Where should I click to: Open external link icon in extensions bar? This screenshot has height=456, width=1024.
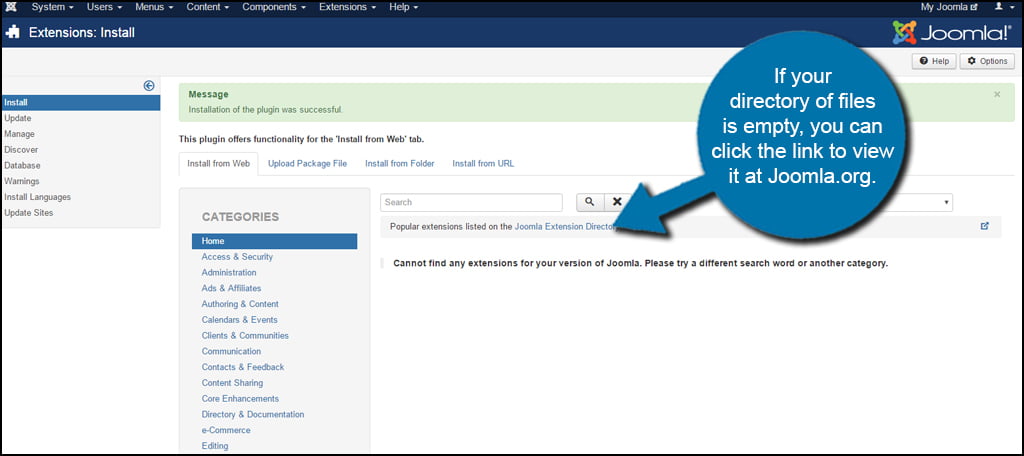click(x=985, y=226)
